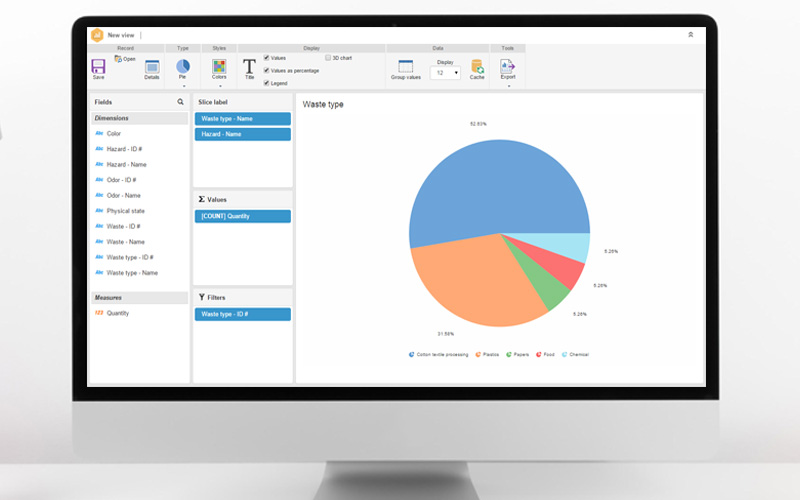The image size is (800, 500).
Task: Enable the 3D chart checkbox
Action: [328, 58]
